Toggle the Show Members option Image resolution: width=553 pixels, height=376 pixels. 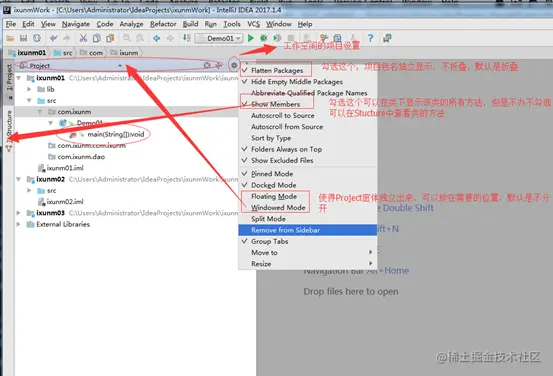[x=276, y=104]
